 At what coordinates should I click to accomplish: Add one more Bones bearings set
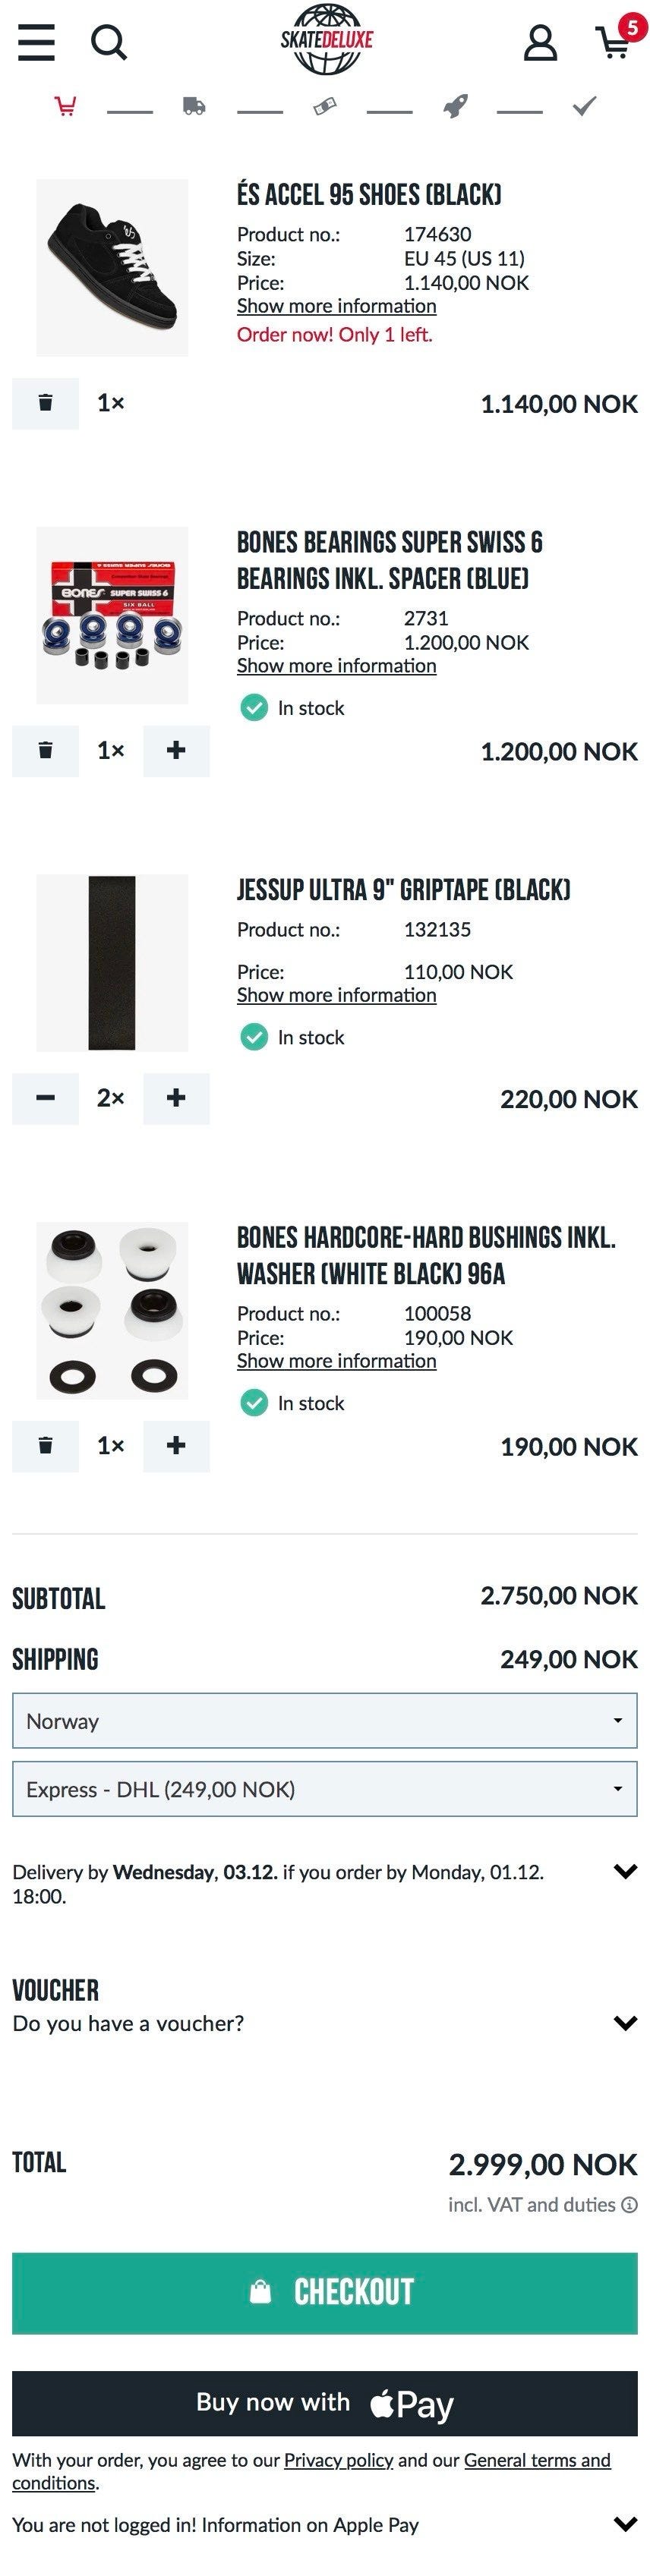pos(176,751)
